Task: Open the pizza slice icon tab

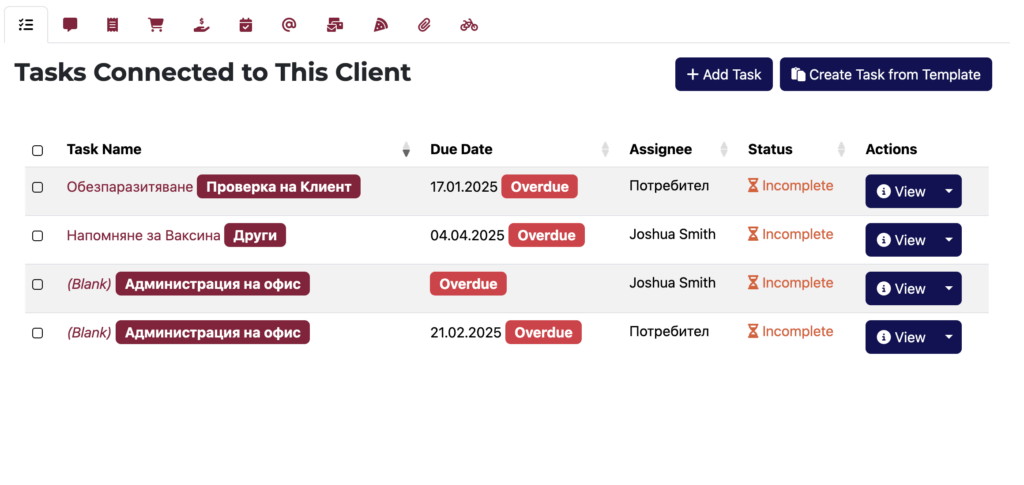Action: (380, 25)
